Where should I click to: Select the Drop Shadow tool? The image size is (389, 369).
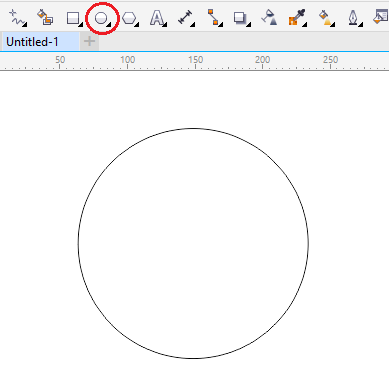pyautogui.click(x=241, y=18)
